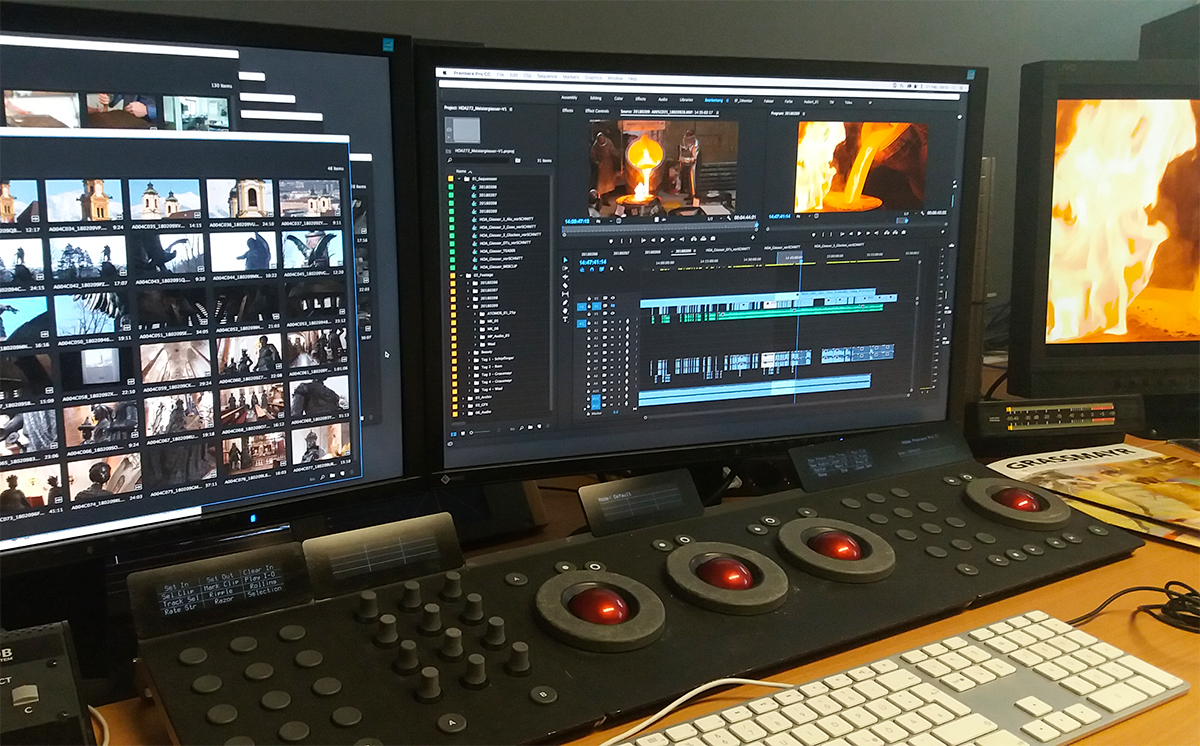1200x746 pixels.
Task: Select the Selection tool in the Premiere tools panel
Action: tap(566, 260)
